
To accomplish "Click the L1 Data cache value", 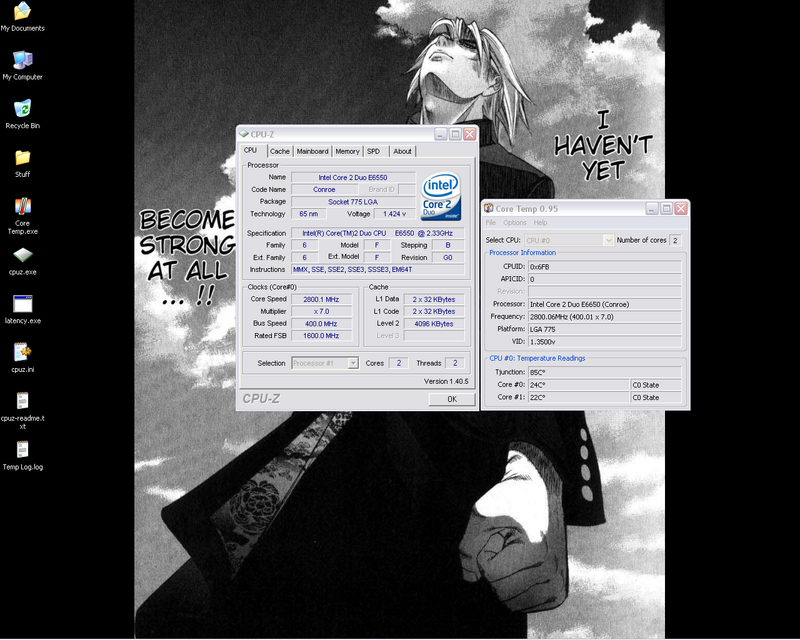I will click(x=434, y=300).
